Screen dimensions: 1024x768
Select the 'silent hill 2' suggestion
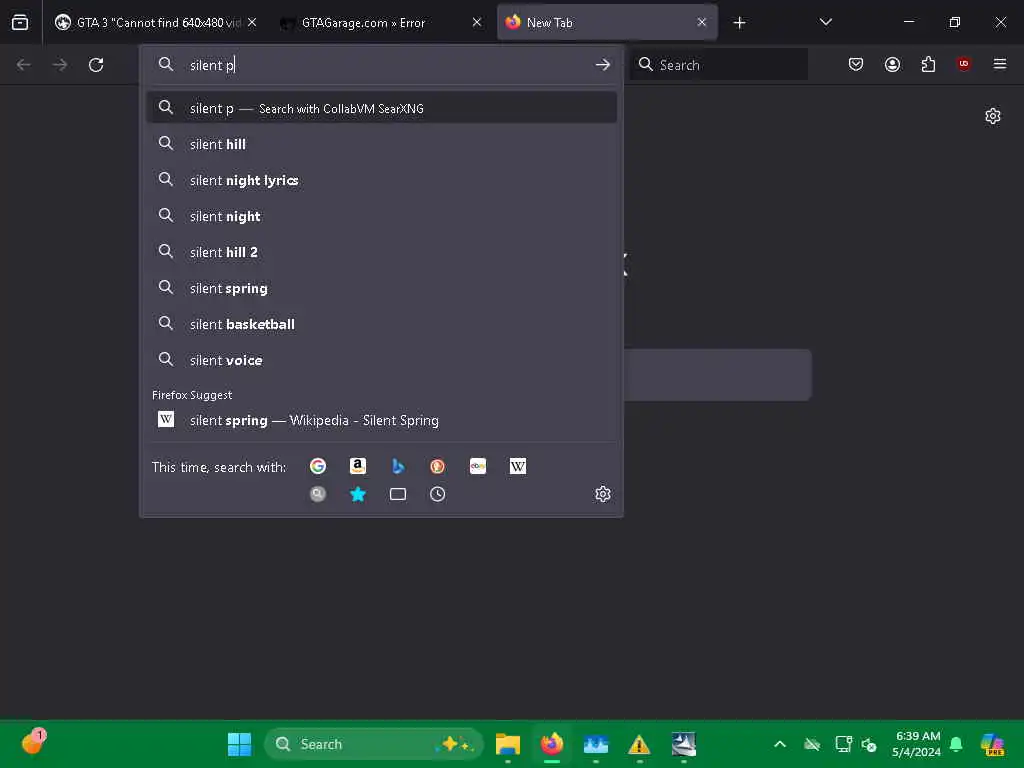pos(381,251)
